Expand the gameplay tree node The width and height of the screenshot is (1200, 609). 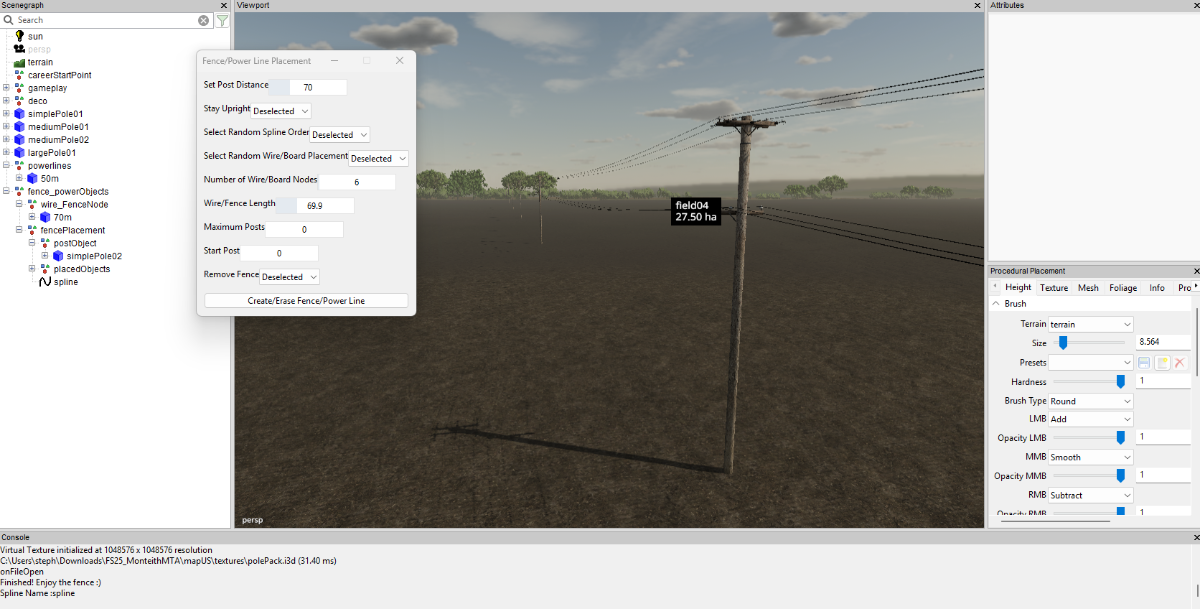tap(6, 88)
